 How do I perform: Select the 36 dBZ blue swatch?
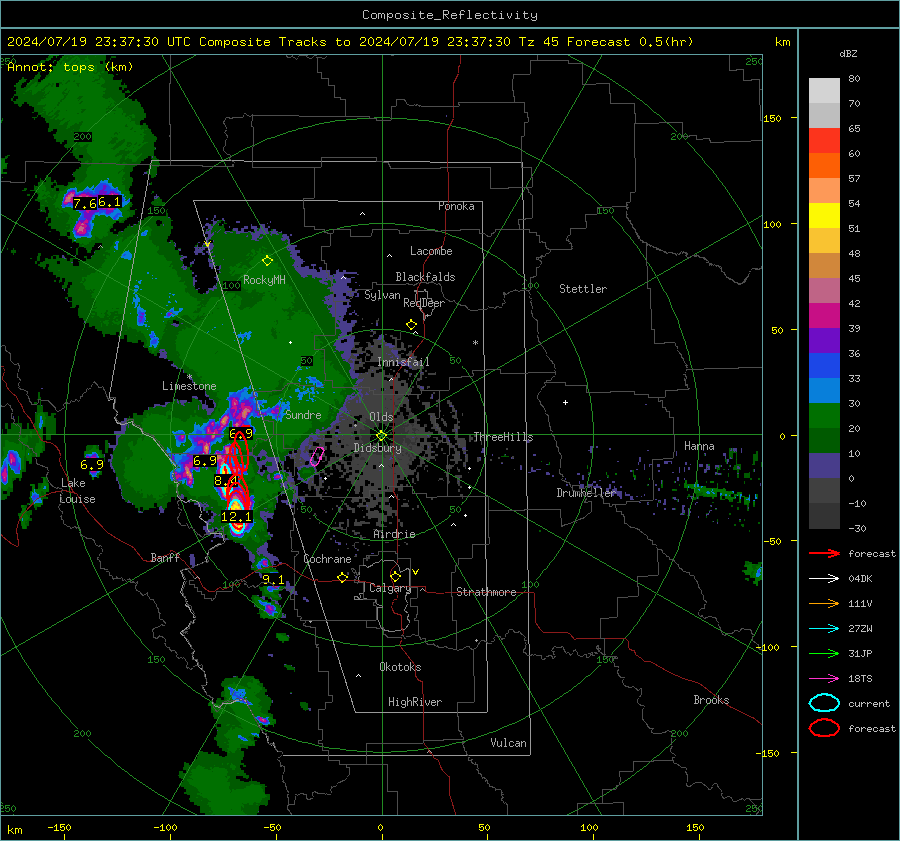[x=824, y=365]
